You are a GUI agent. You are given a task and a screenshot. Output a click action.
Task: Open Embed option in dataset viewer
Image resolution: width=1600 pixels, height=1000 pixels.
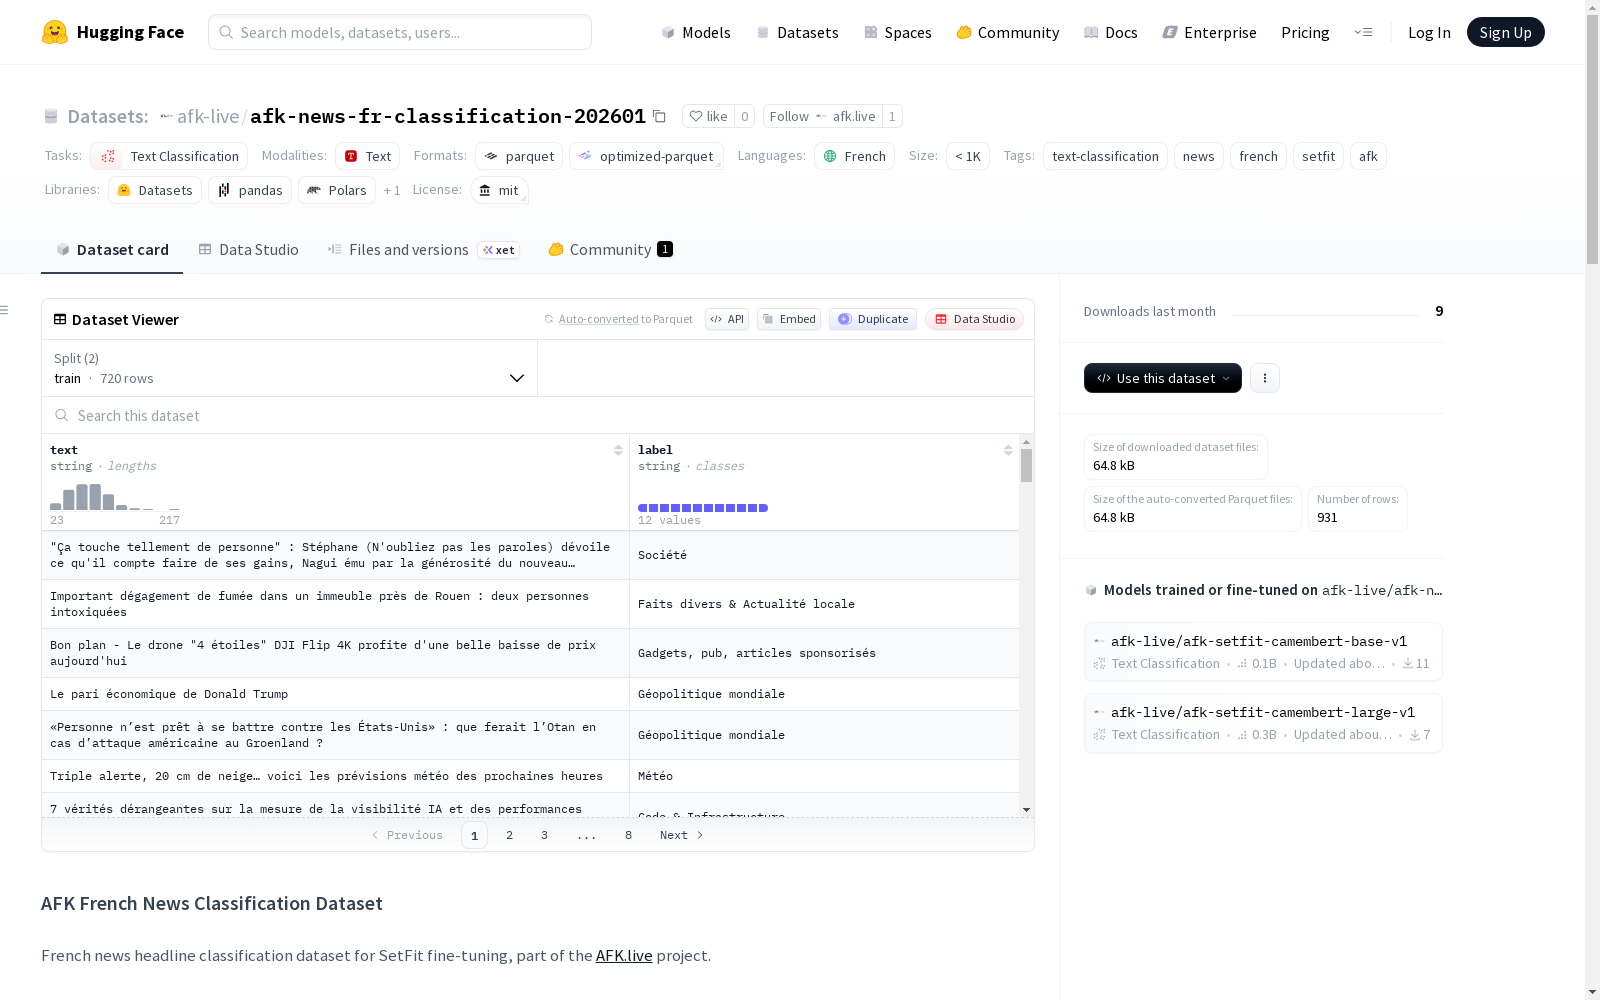coord(789,319)
